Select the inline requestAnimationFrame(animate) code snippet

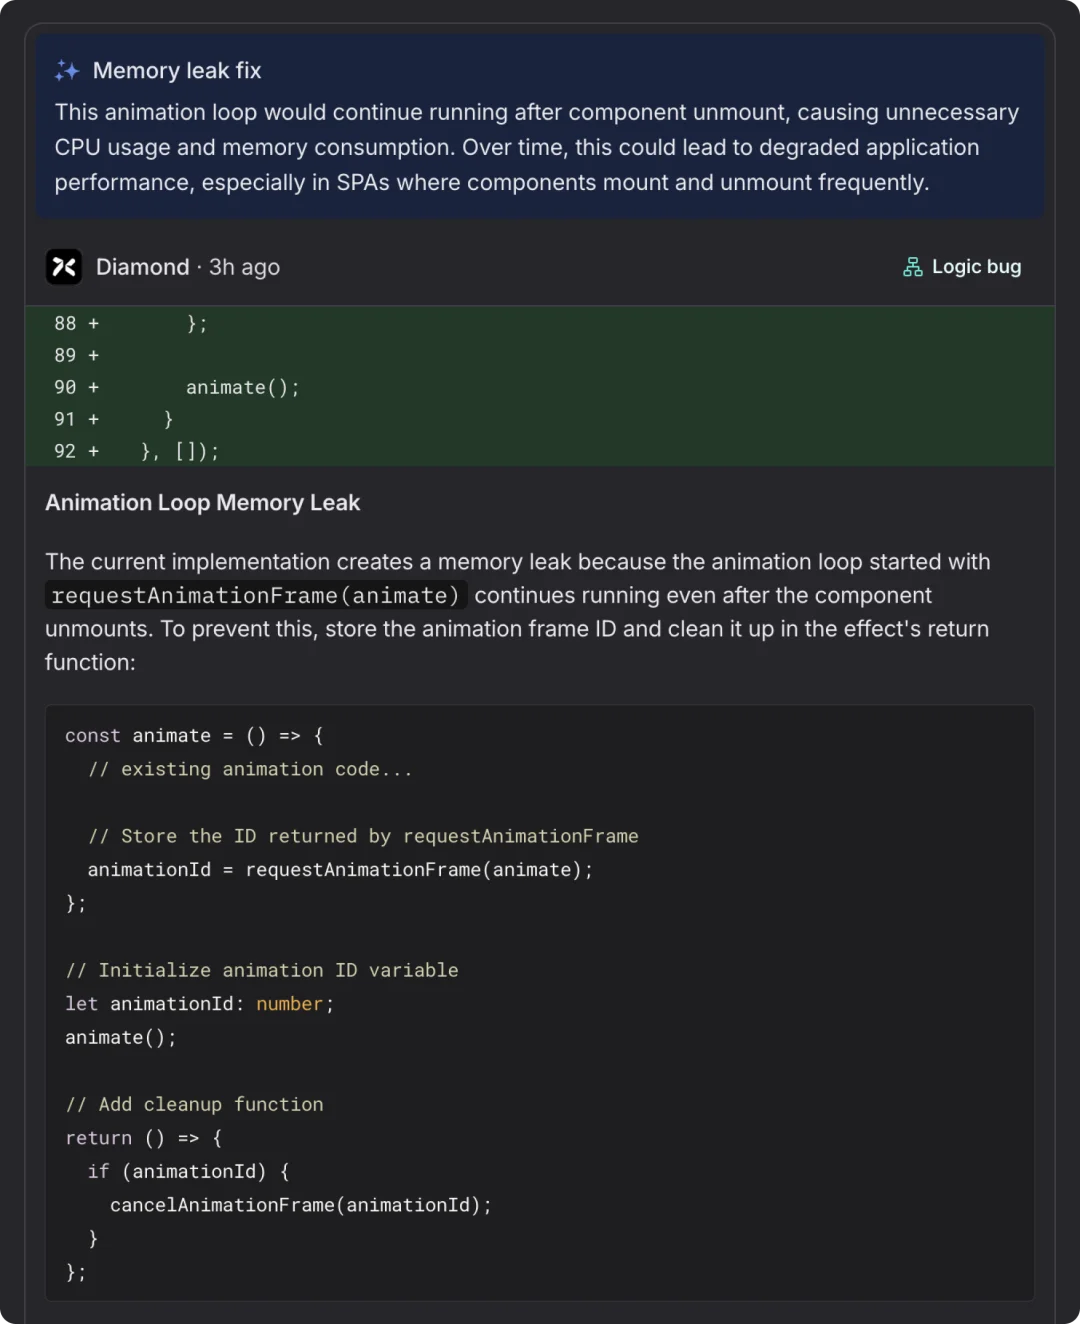[256, 595]
